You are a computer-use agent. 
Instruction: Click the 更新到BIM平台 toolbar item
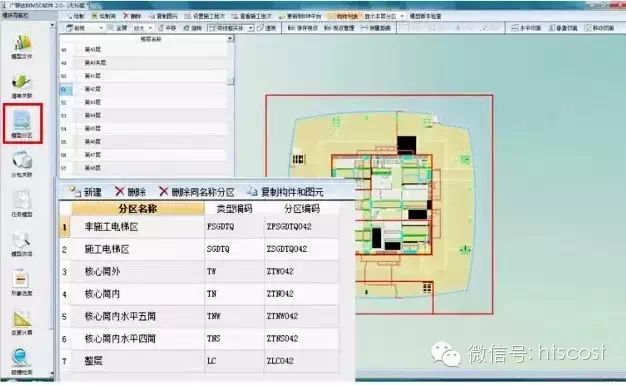pyautogui.click(x=300, y=16)
